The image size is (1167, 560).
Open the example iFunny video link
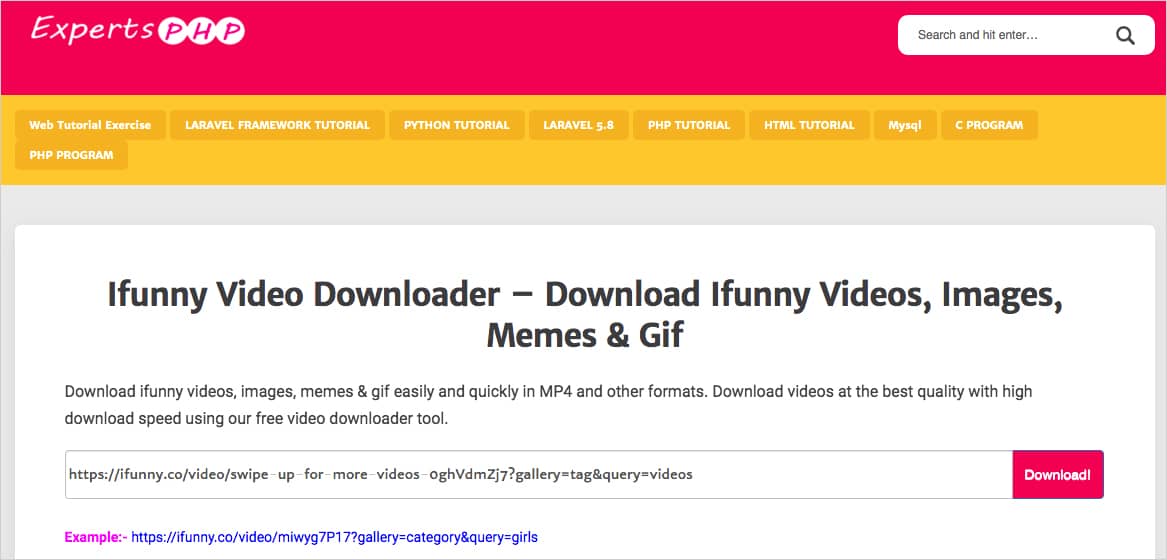(x=334, y=537)
